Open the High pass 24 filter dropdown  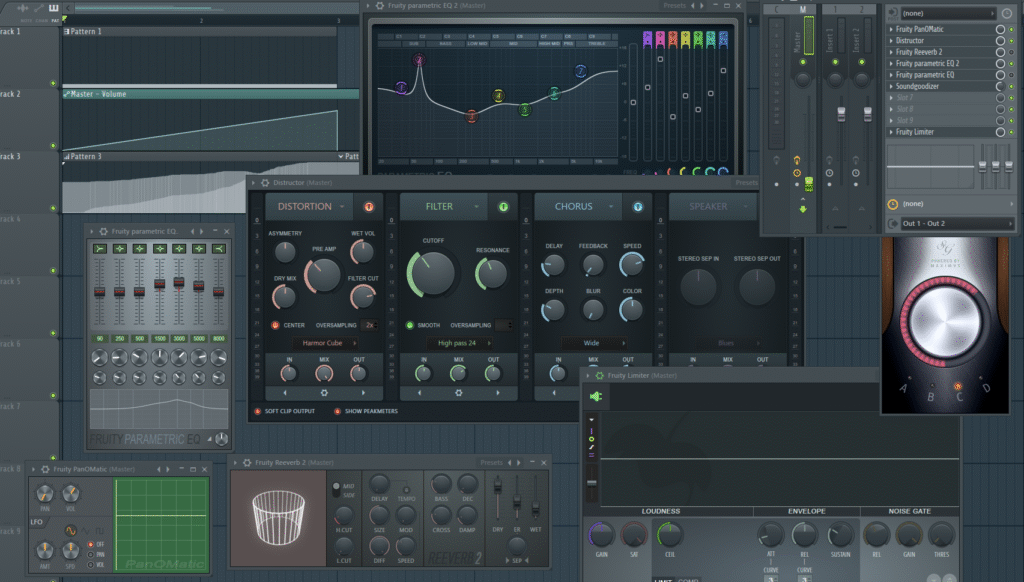pyautogui.click(x=458, y=343)
